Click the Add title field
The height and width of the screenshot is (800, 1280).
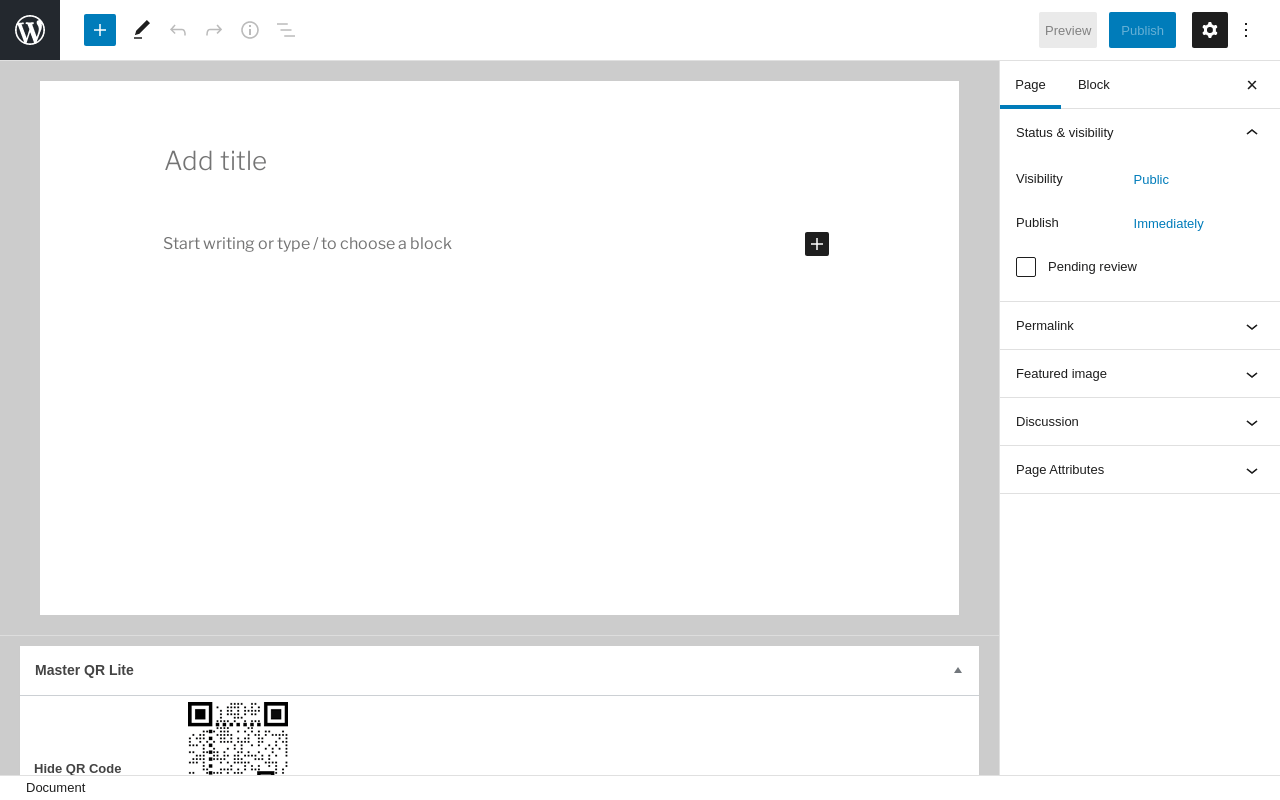point(499,161)
